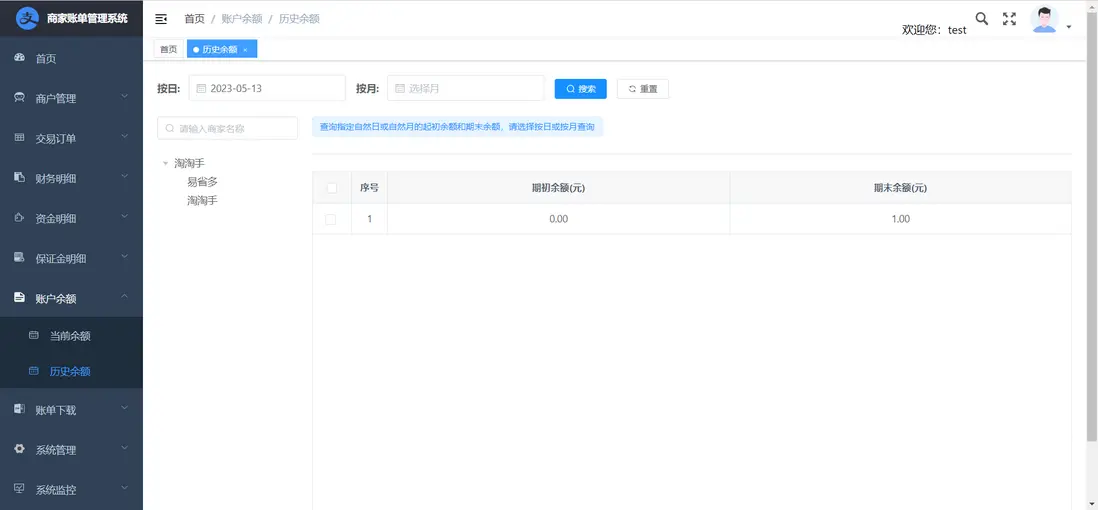The width and height of the screenshot is (1098, 510).
Task: Expand the 系统监控 menu chevron
Action: coord(125,488)
